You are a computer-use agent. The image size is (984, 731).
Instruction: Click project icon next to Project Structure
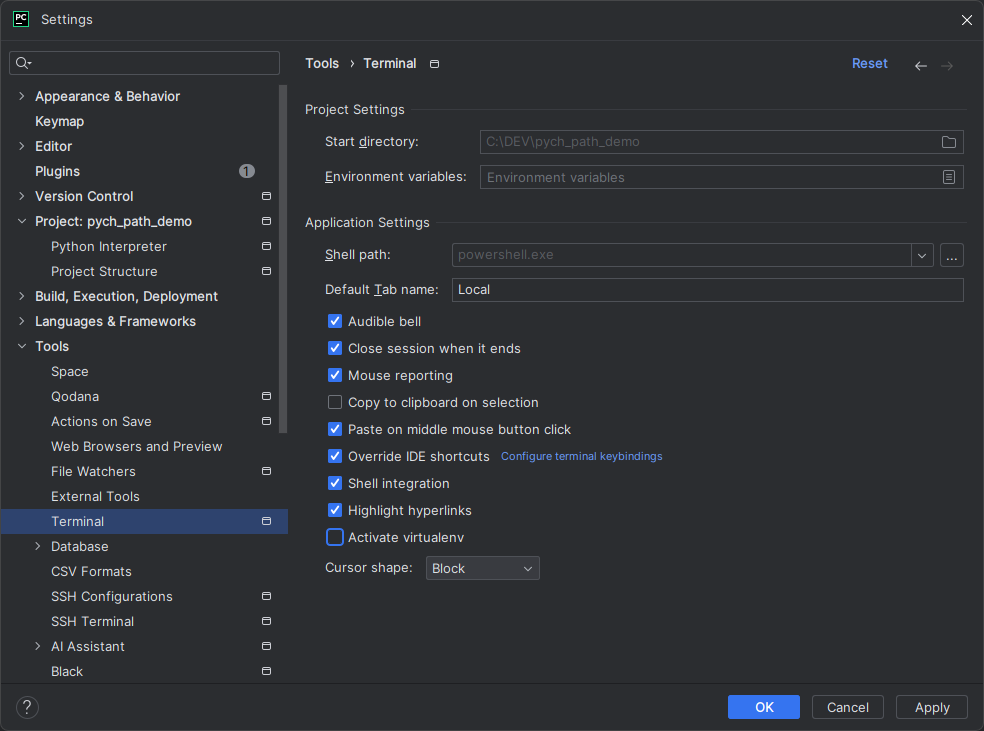266,271
